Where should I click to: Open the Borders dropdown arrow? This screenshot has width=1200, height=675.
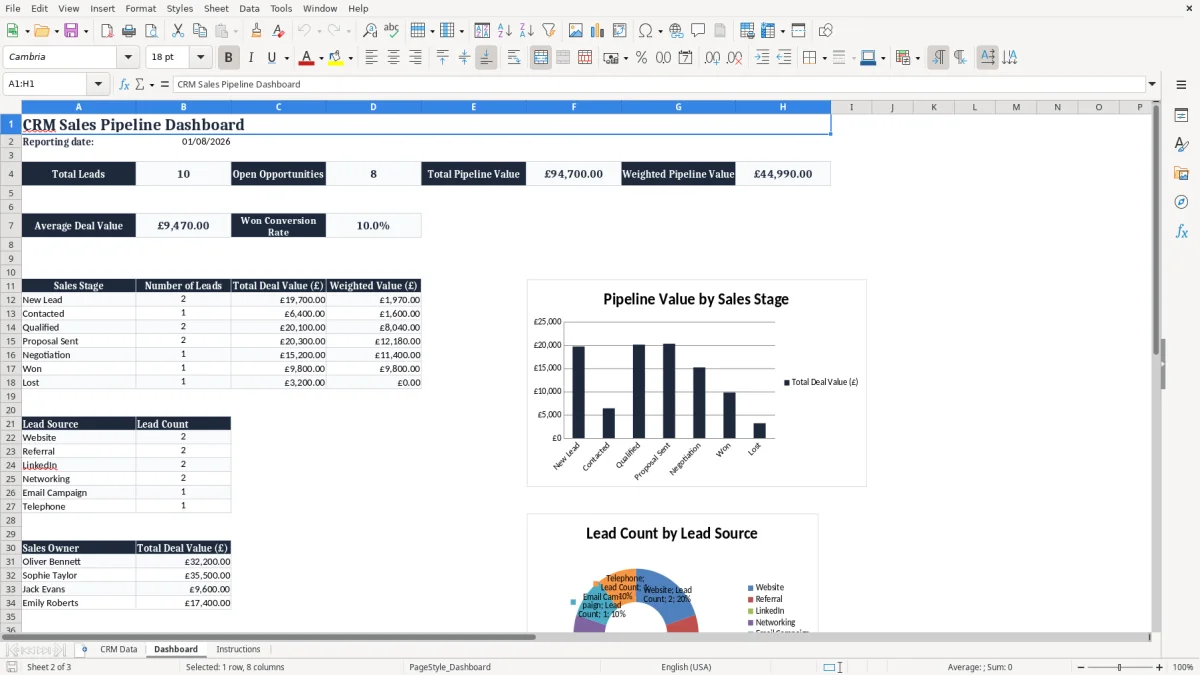click(824, 58)
